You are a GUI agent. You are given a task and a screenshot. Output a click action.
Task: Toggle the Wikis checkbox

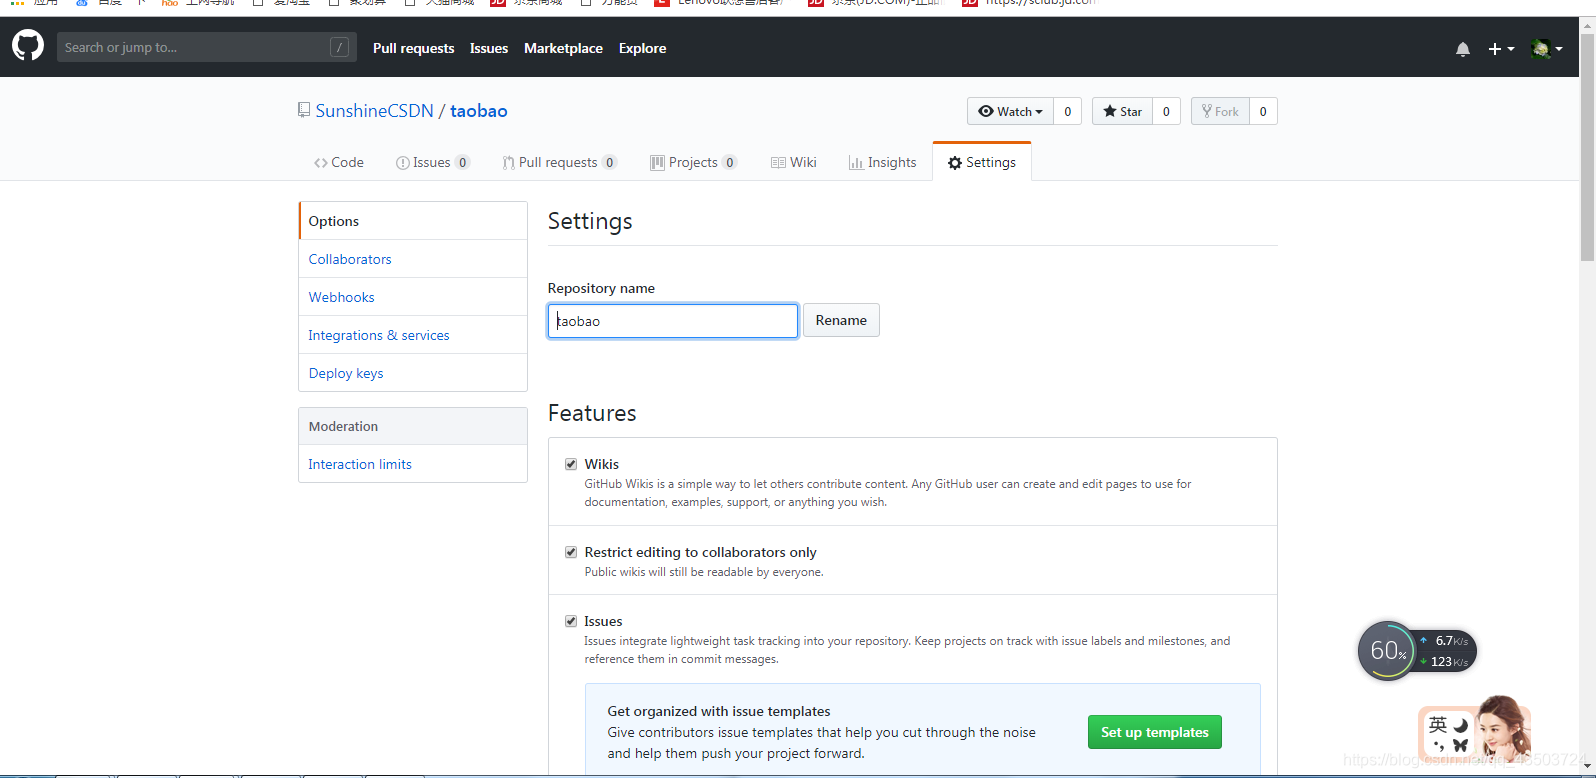pyautogui.click(x=571, y=464)
